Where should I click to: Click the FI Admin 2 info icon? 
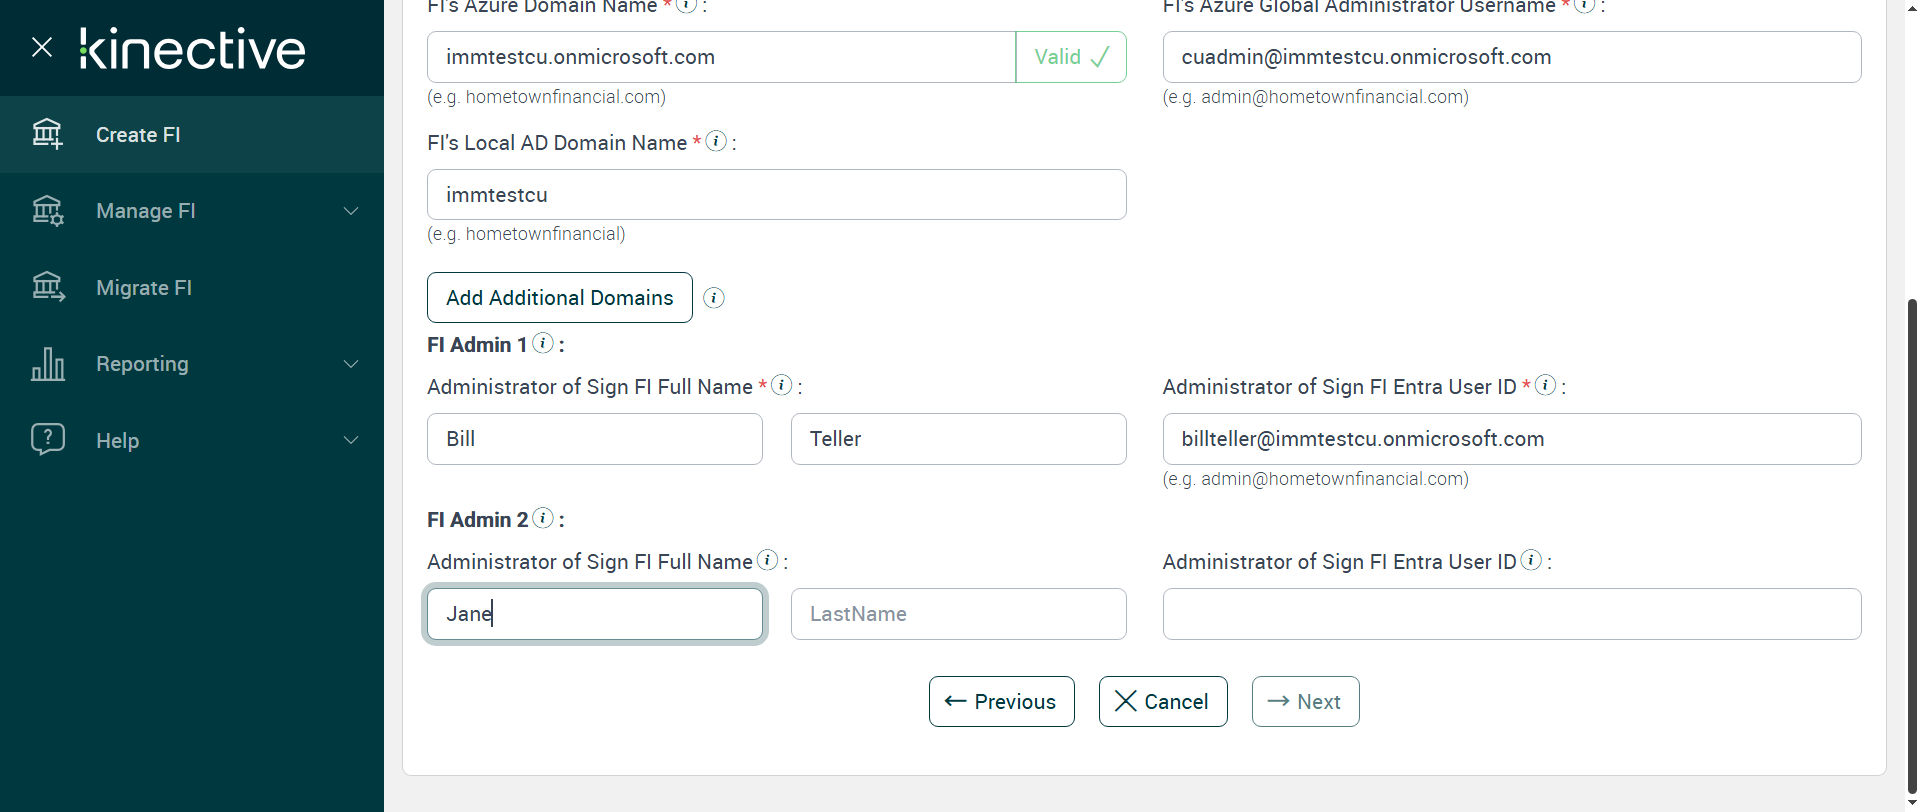(x=543, y=518)
